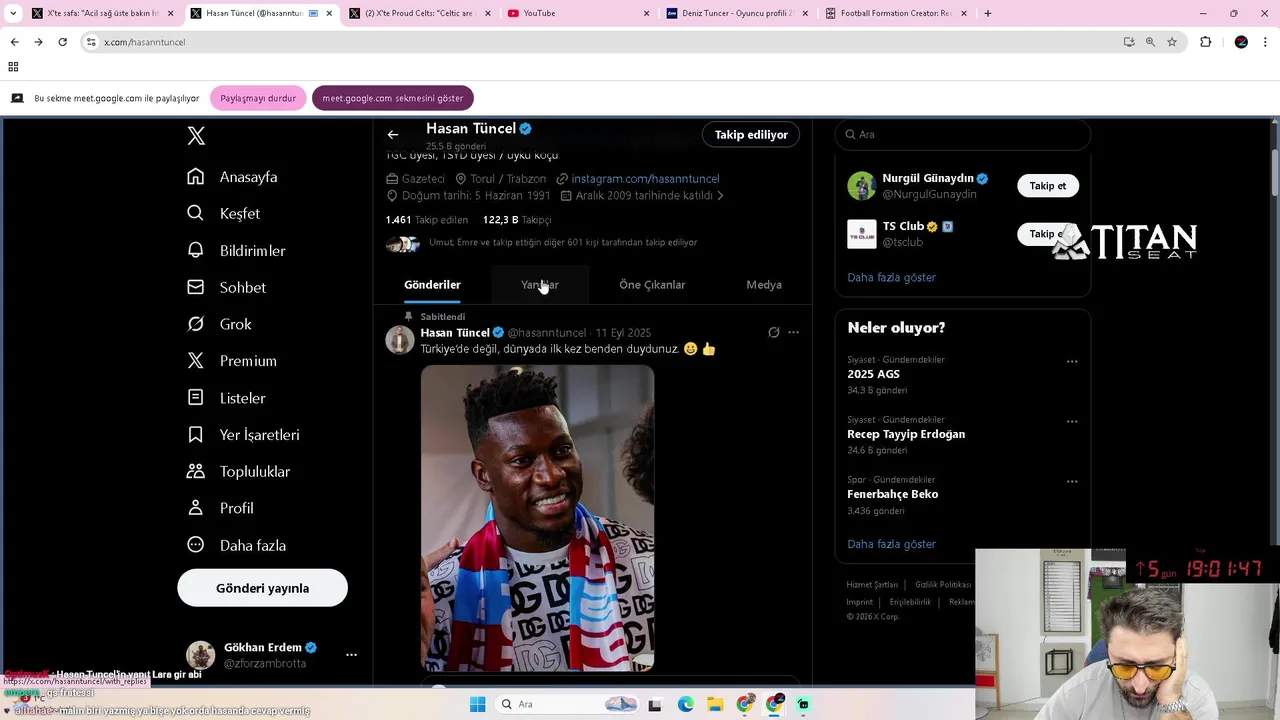Viewport: 1280px width, 720px height.
Task: Expand account info chevron after join date
Action: 720,196
